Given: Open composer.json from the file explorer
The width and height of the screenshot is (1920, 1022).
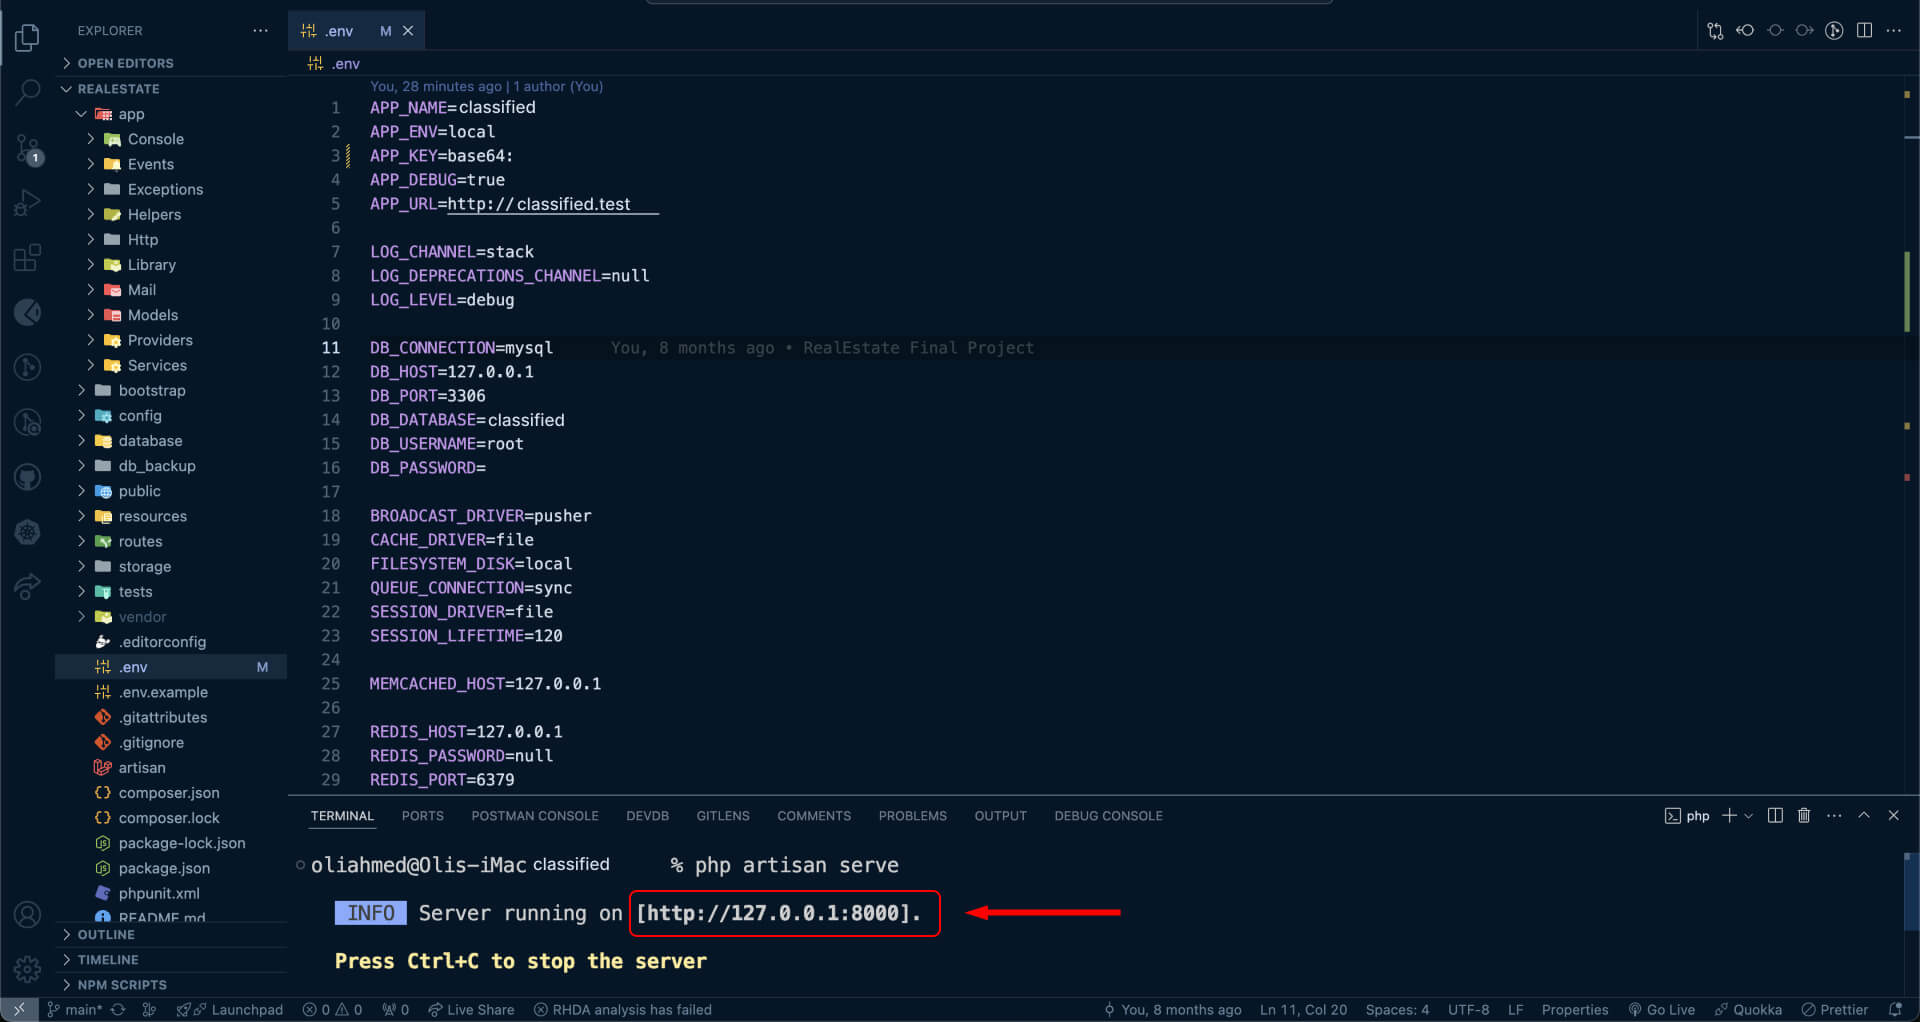Looking at the screenshot, I should (x=168, y=793).
